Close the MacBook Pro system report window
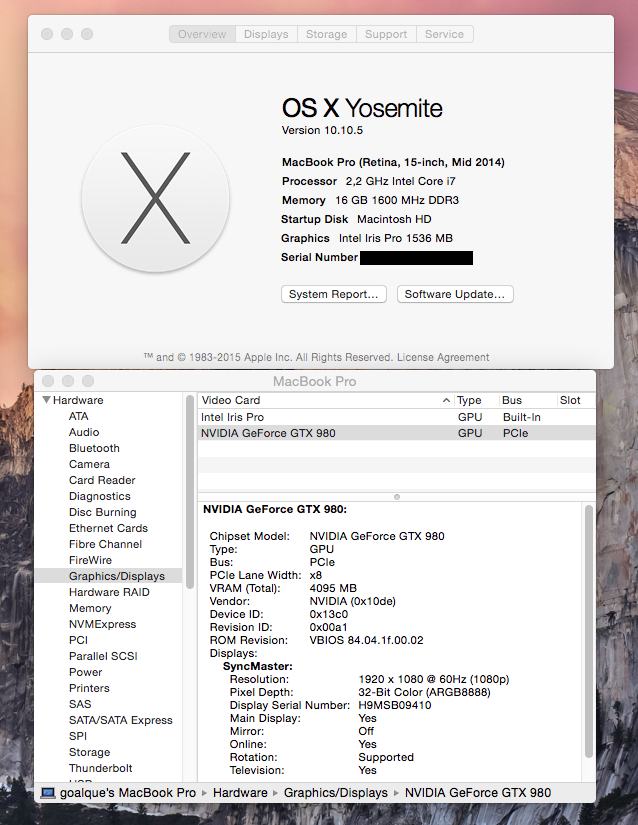Image resolution: width=638 pixels, height=825 pixels. [x=48, y=381]
